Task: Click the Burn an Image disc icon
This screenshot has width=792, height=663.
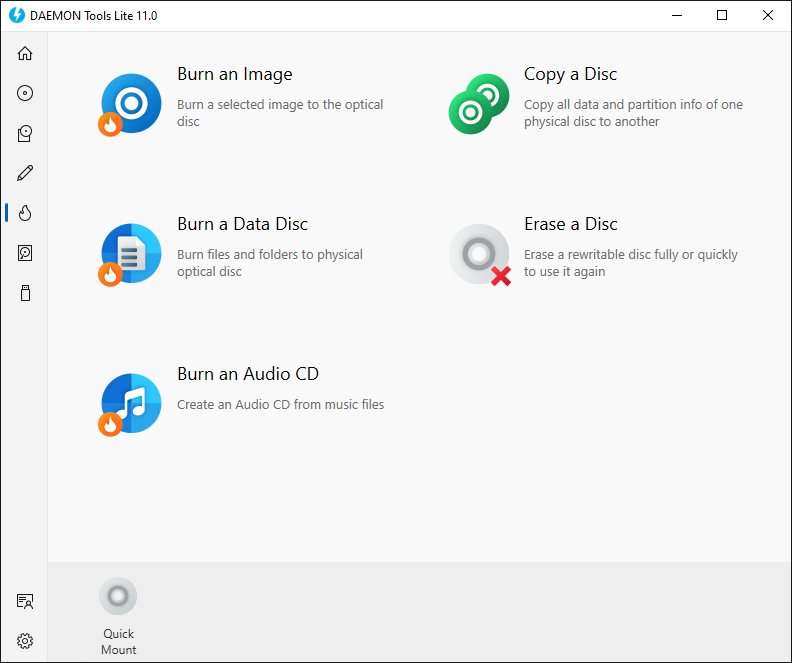Action: pos(130,105)
